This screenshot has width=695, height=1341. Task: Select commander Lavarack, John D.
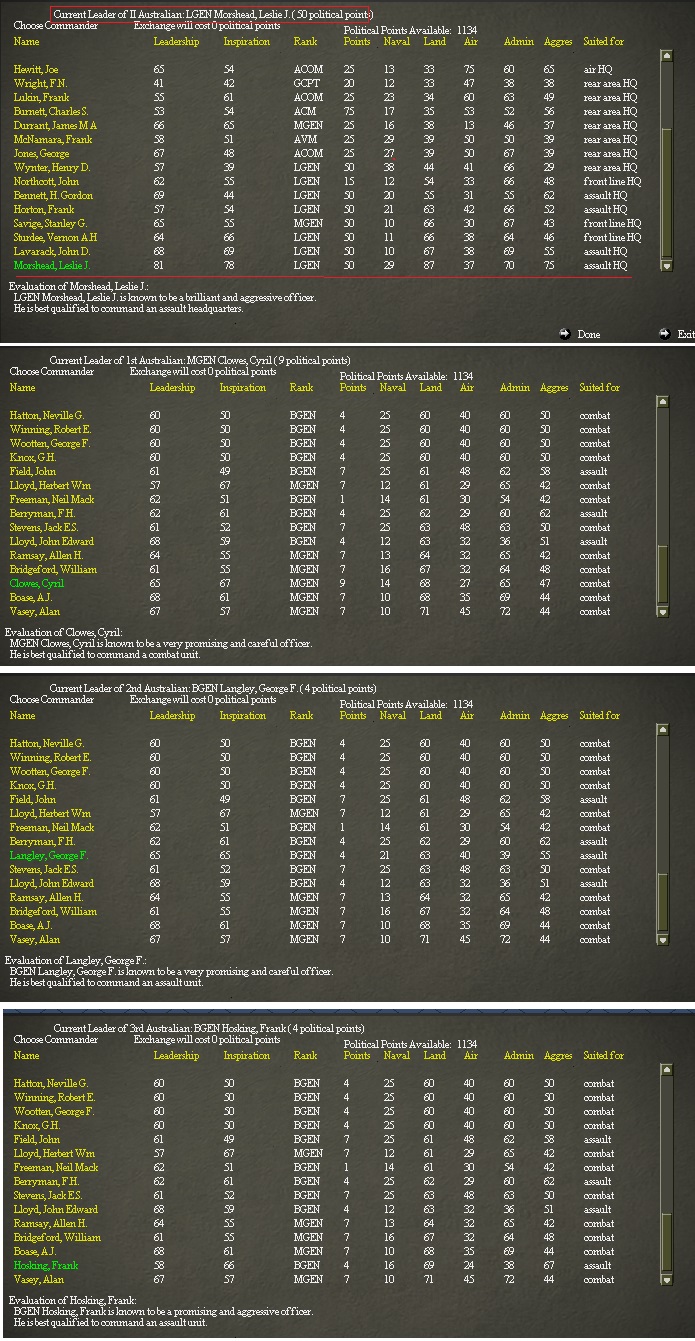[x=52, y=252]
